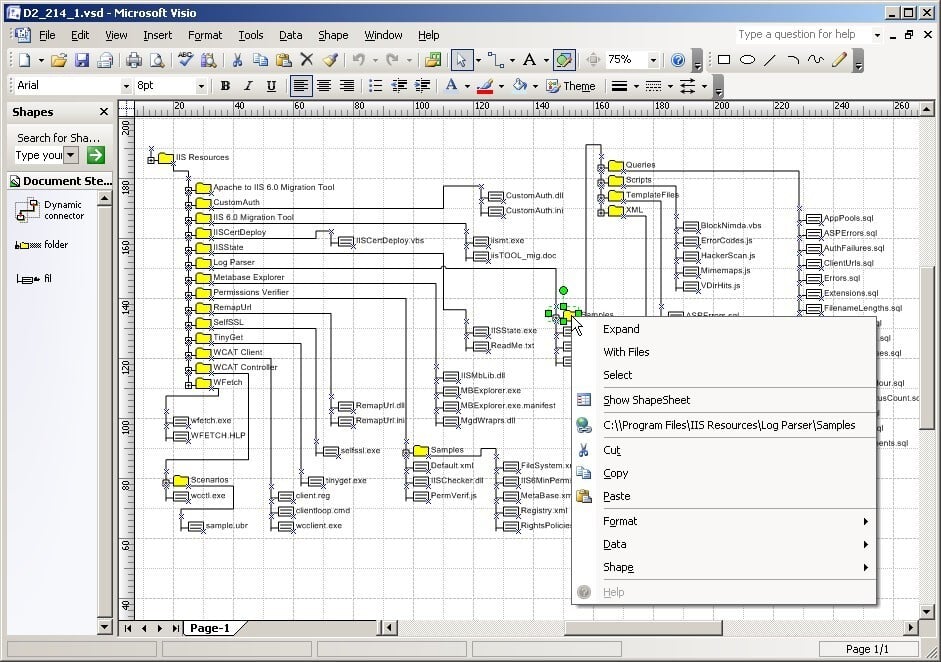Select the Pointer tool
The width and height of the screenshot is (941, 662).
[x=461, y=60]
